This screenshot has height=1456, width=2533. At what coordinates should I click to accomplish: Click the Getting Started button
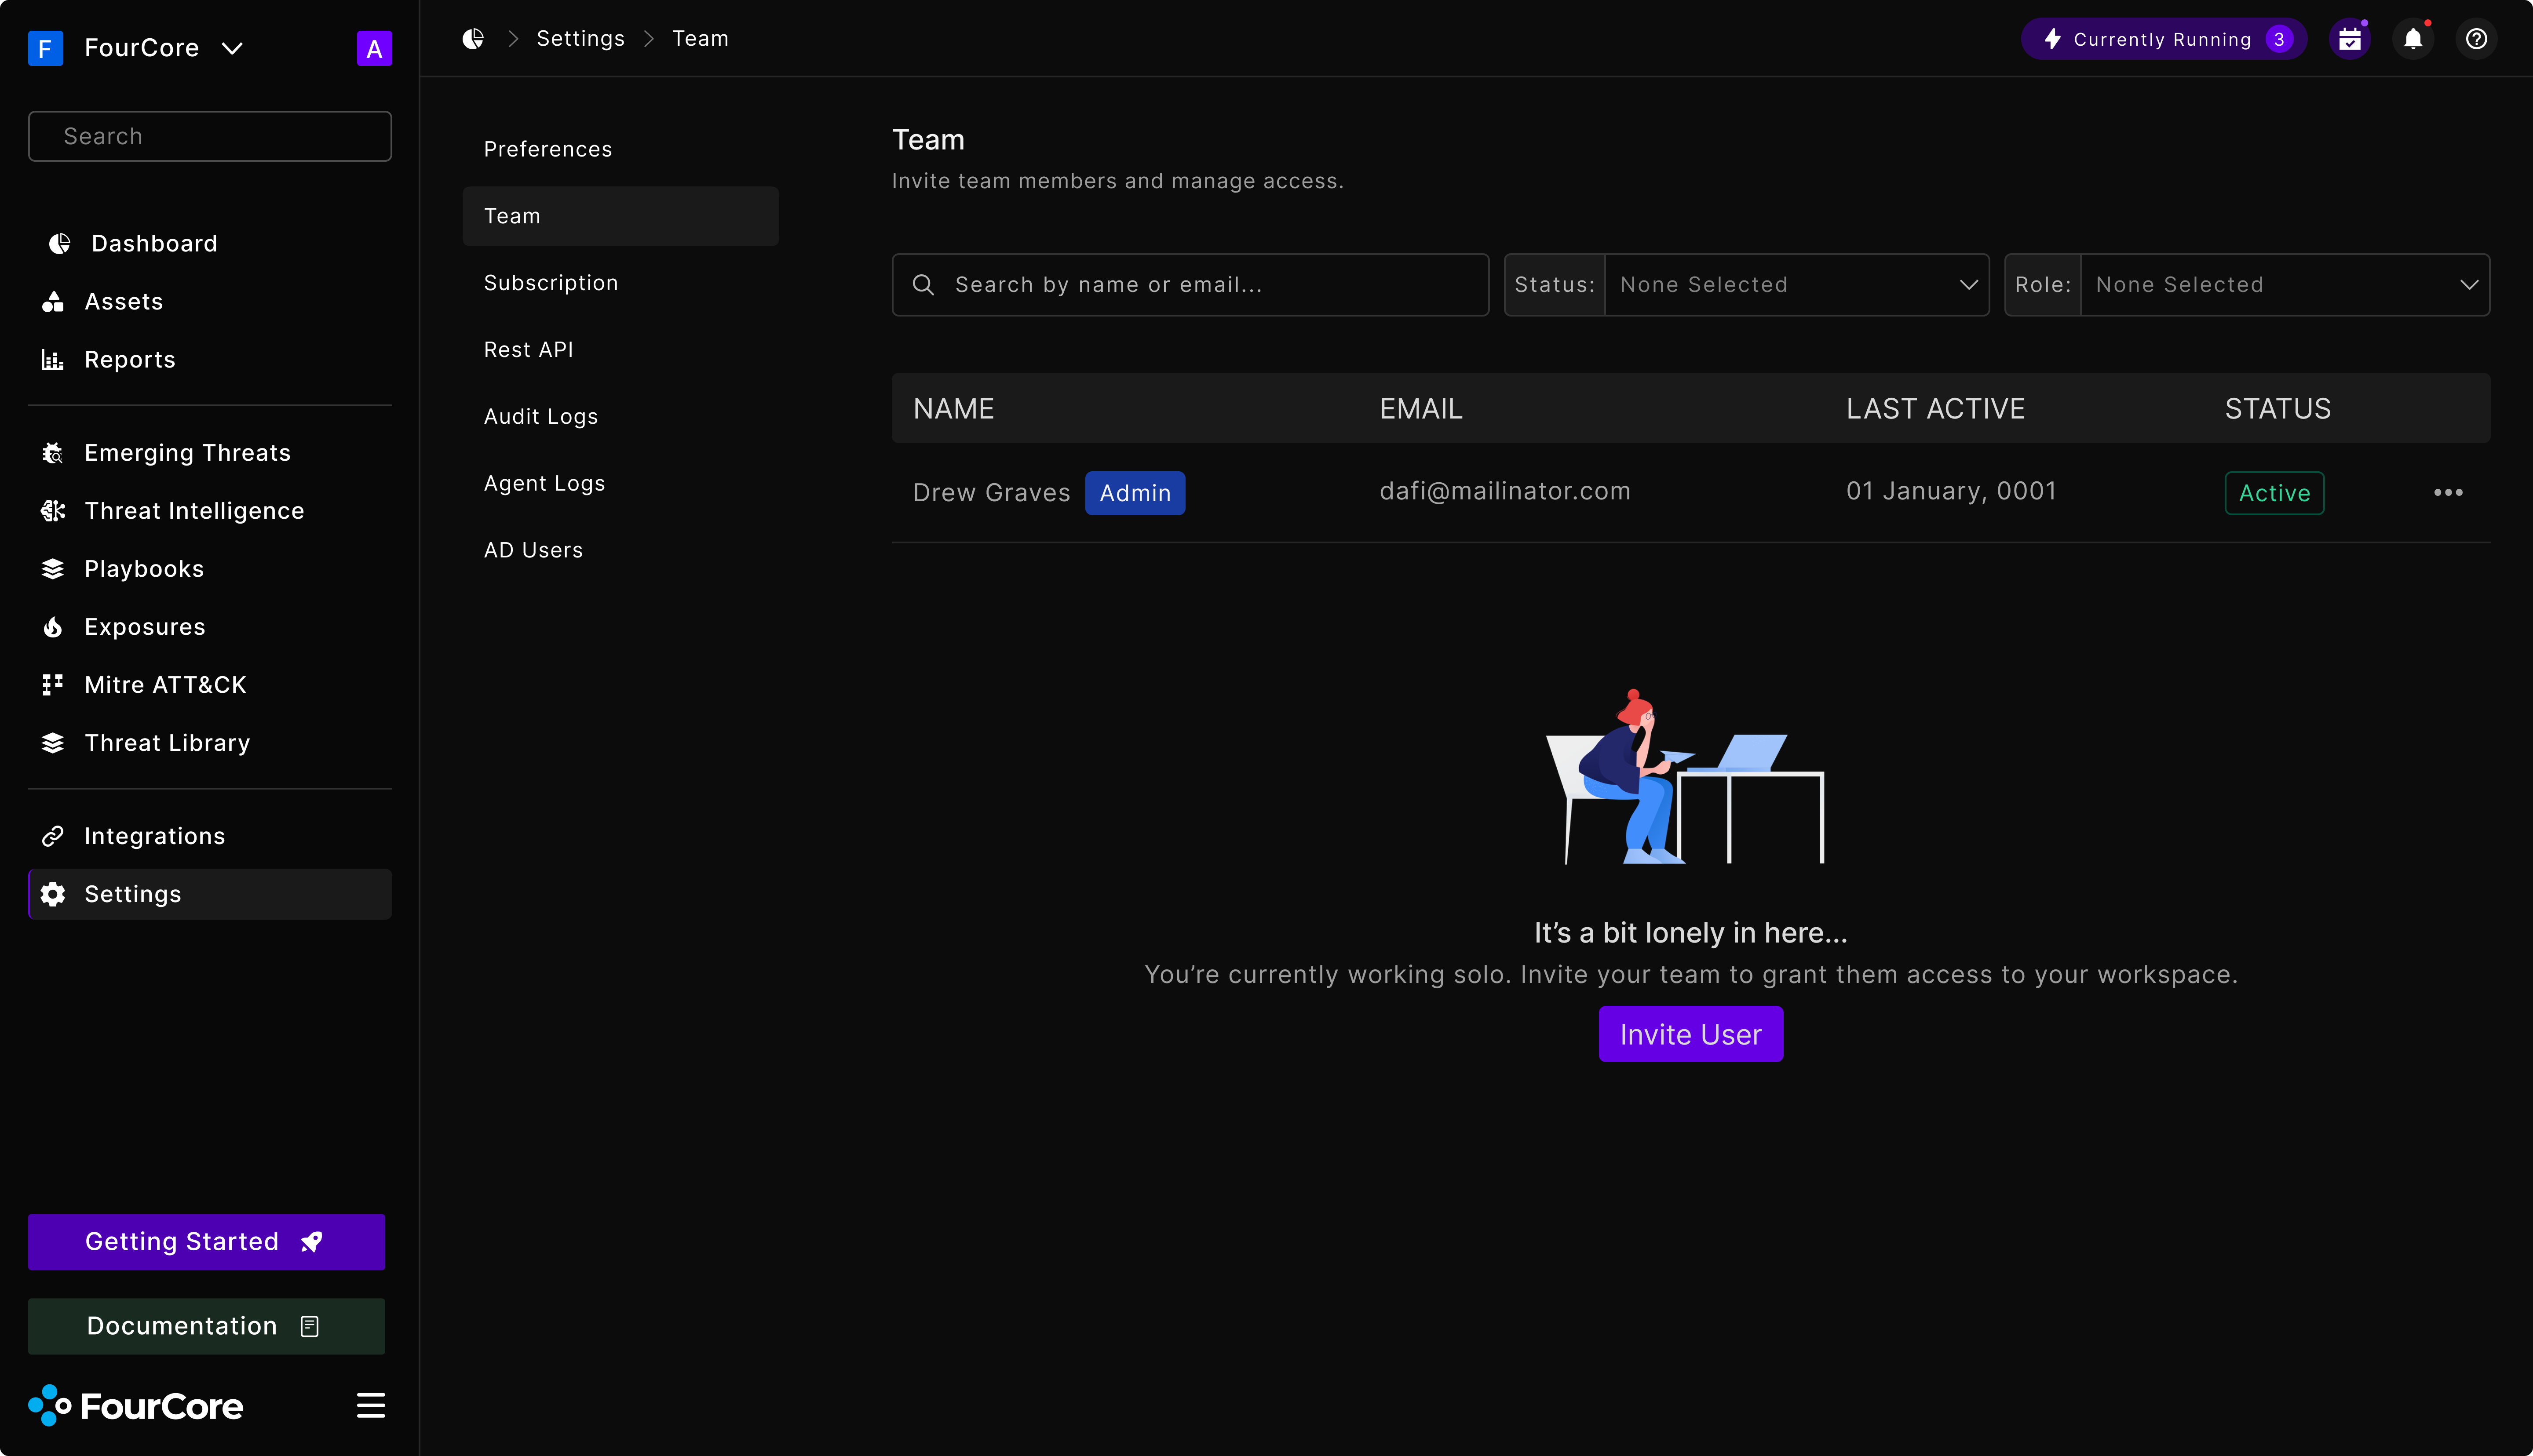tap(206, 1242)
